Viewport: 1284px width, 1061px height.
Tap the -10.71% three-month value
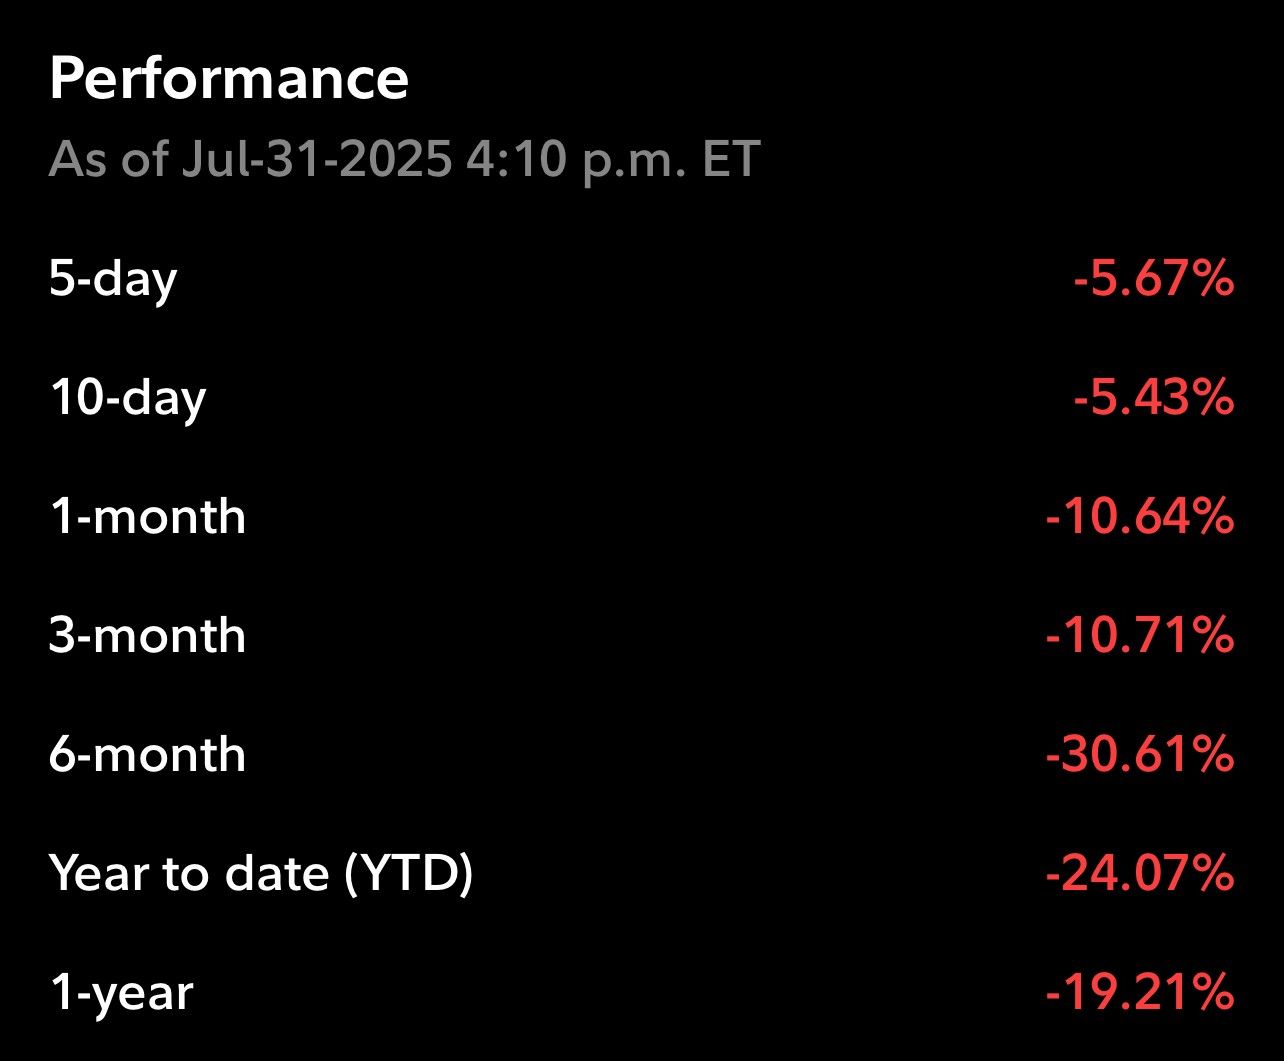point(1140,636)
